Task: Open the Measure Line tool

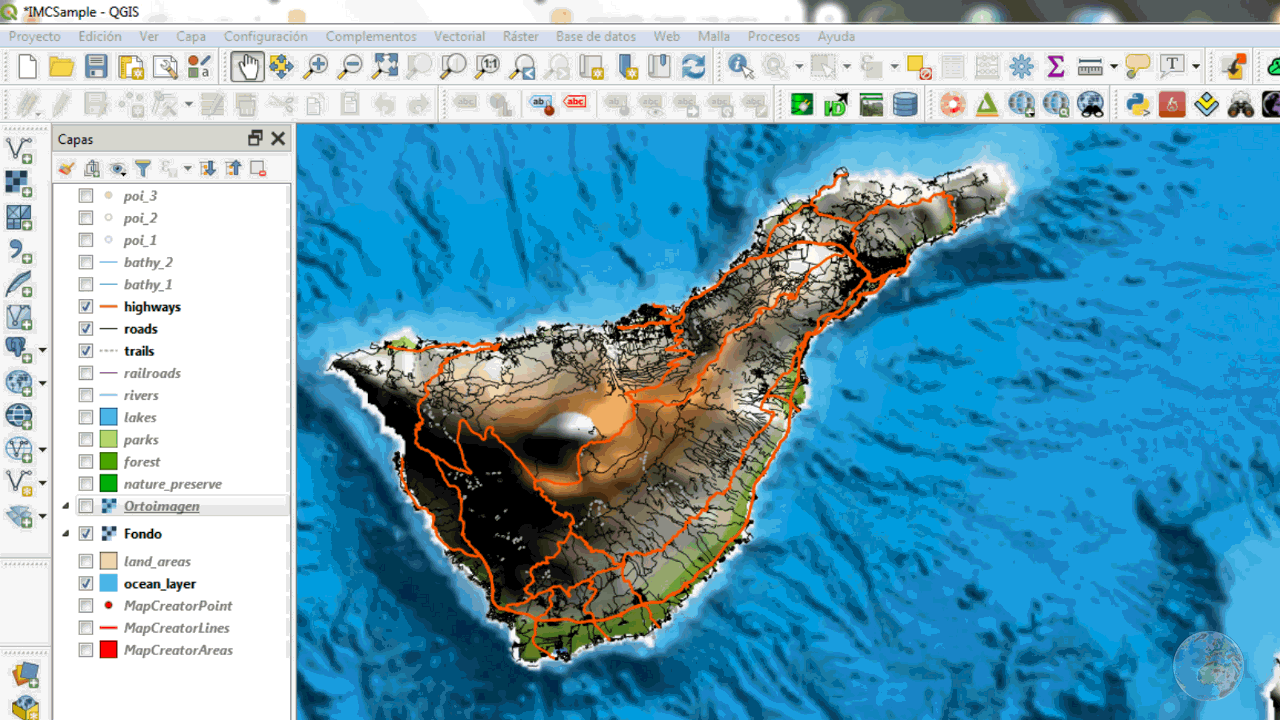Action: pyautogui.click(x=1092, y=66)
